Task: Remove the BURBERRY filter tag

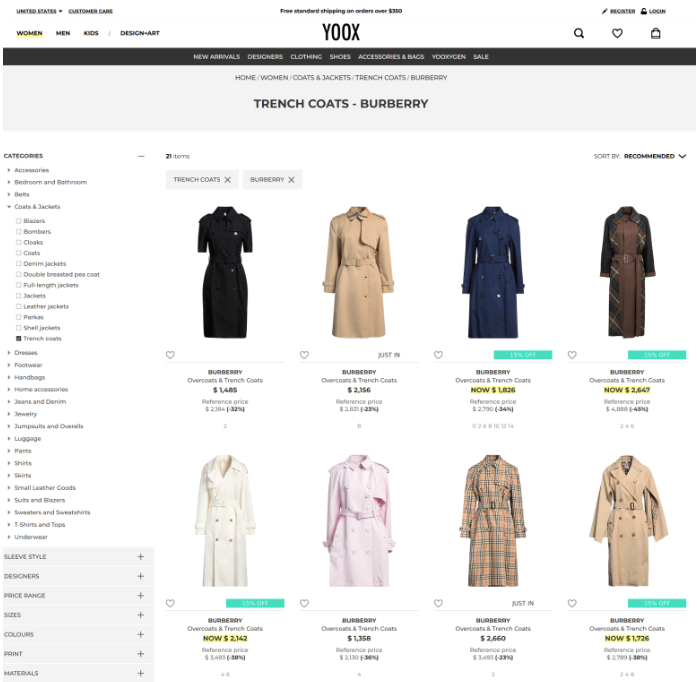Action: click(291, 180)
